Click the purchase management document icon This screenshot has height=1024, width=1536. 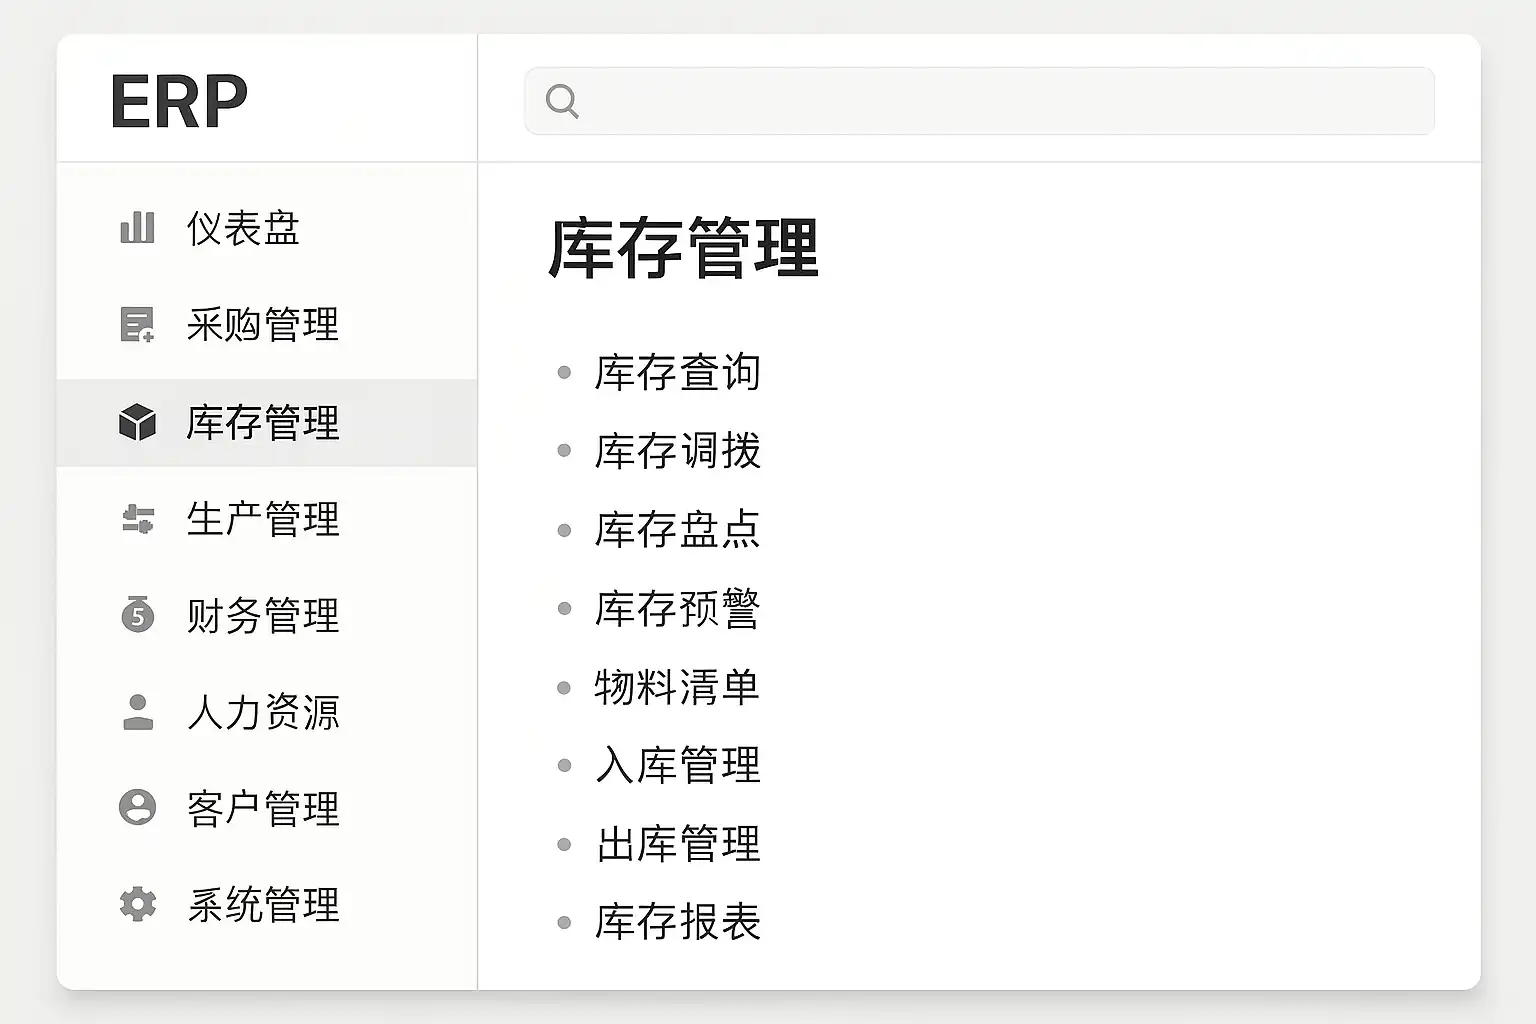tap(137, 325)
